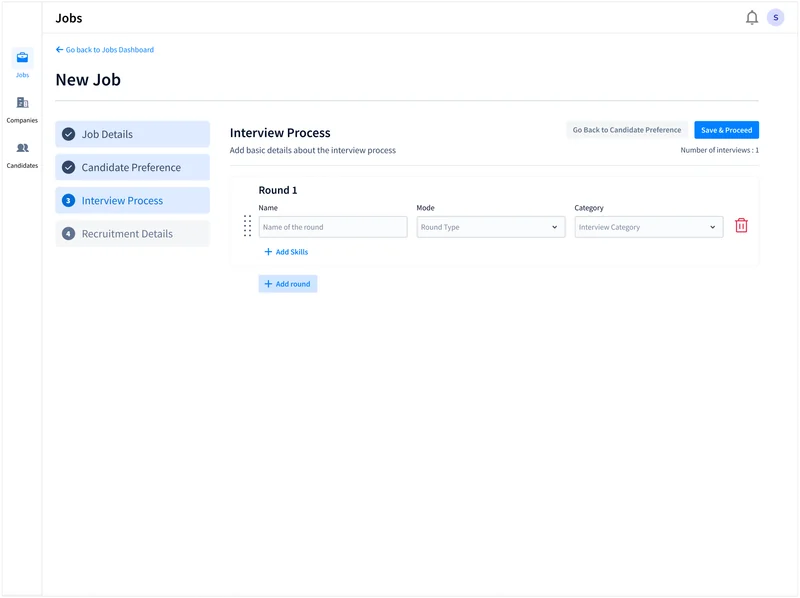Click the step 3 number badge

point(68,201)
